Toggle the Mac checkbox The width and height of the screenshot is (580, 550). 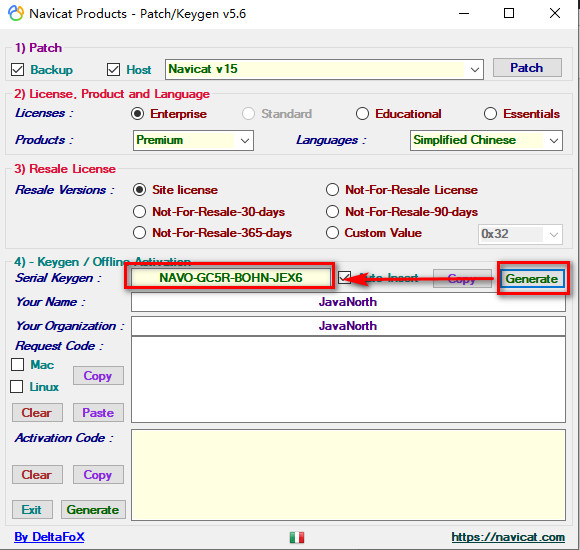point(17,365)
